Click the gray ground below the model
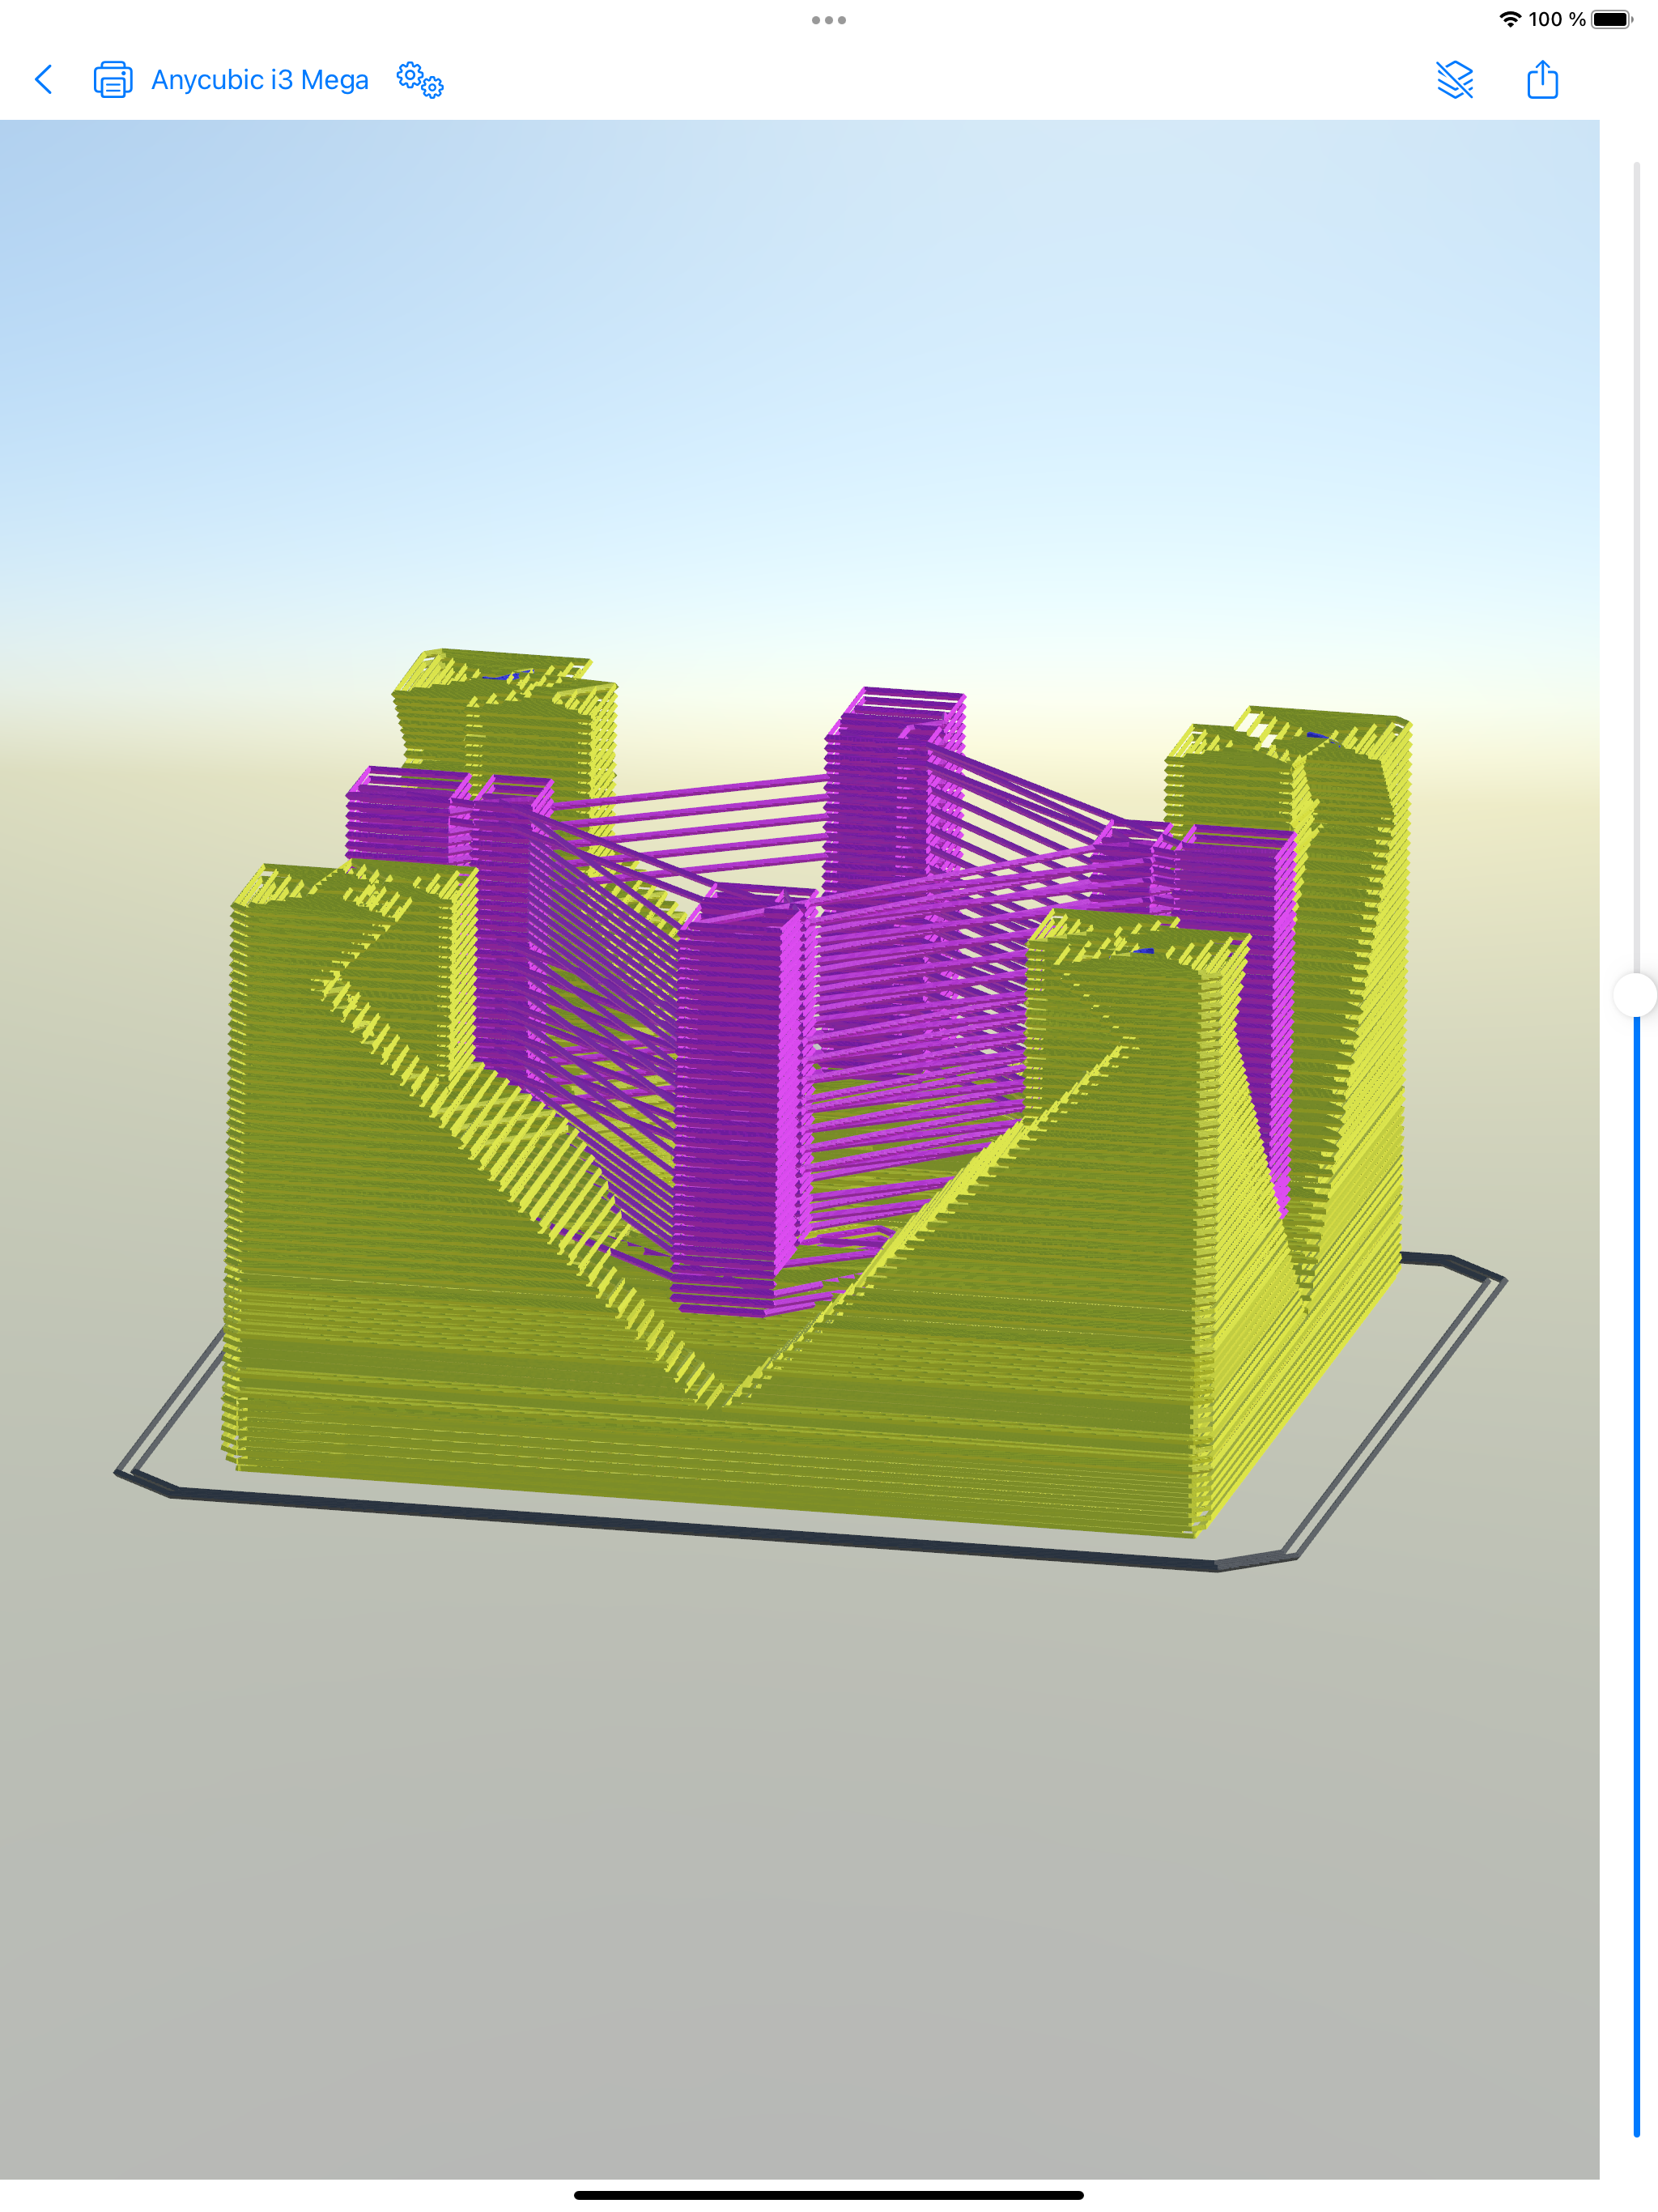 coord(800,1850)
